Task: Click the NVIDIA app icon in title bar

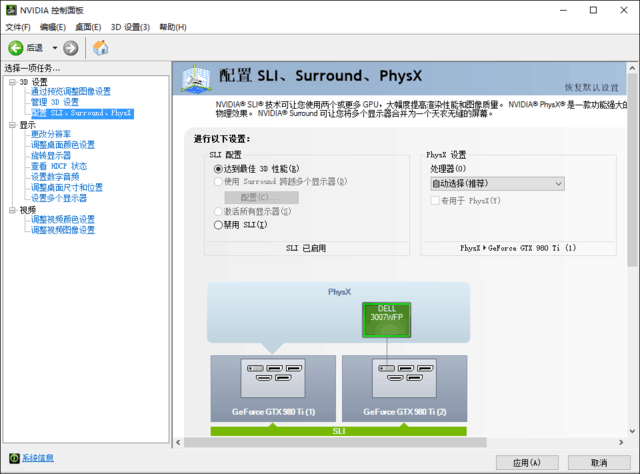Action: pos(11,10)
